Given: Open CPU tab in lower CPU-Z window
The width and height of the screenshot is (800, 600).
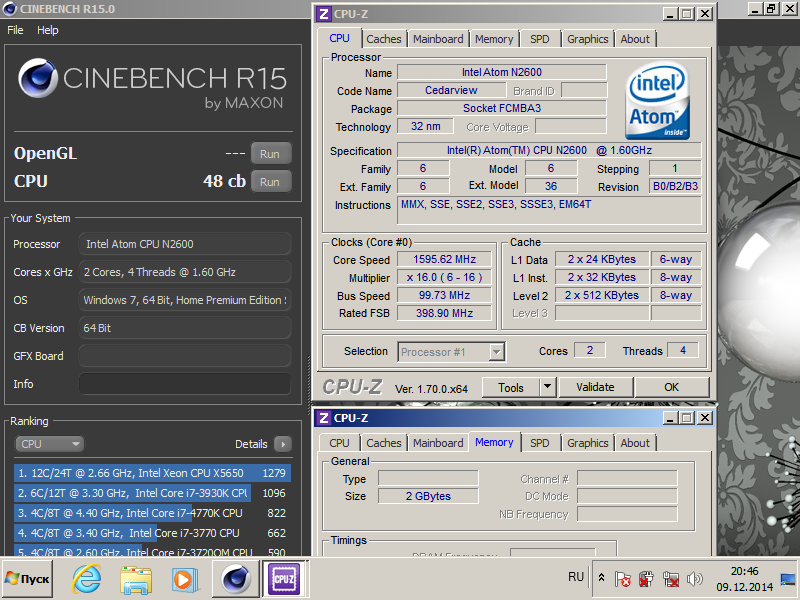Looking at the screenshot, I should tap(339, 443).
